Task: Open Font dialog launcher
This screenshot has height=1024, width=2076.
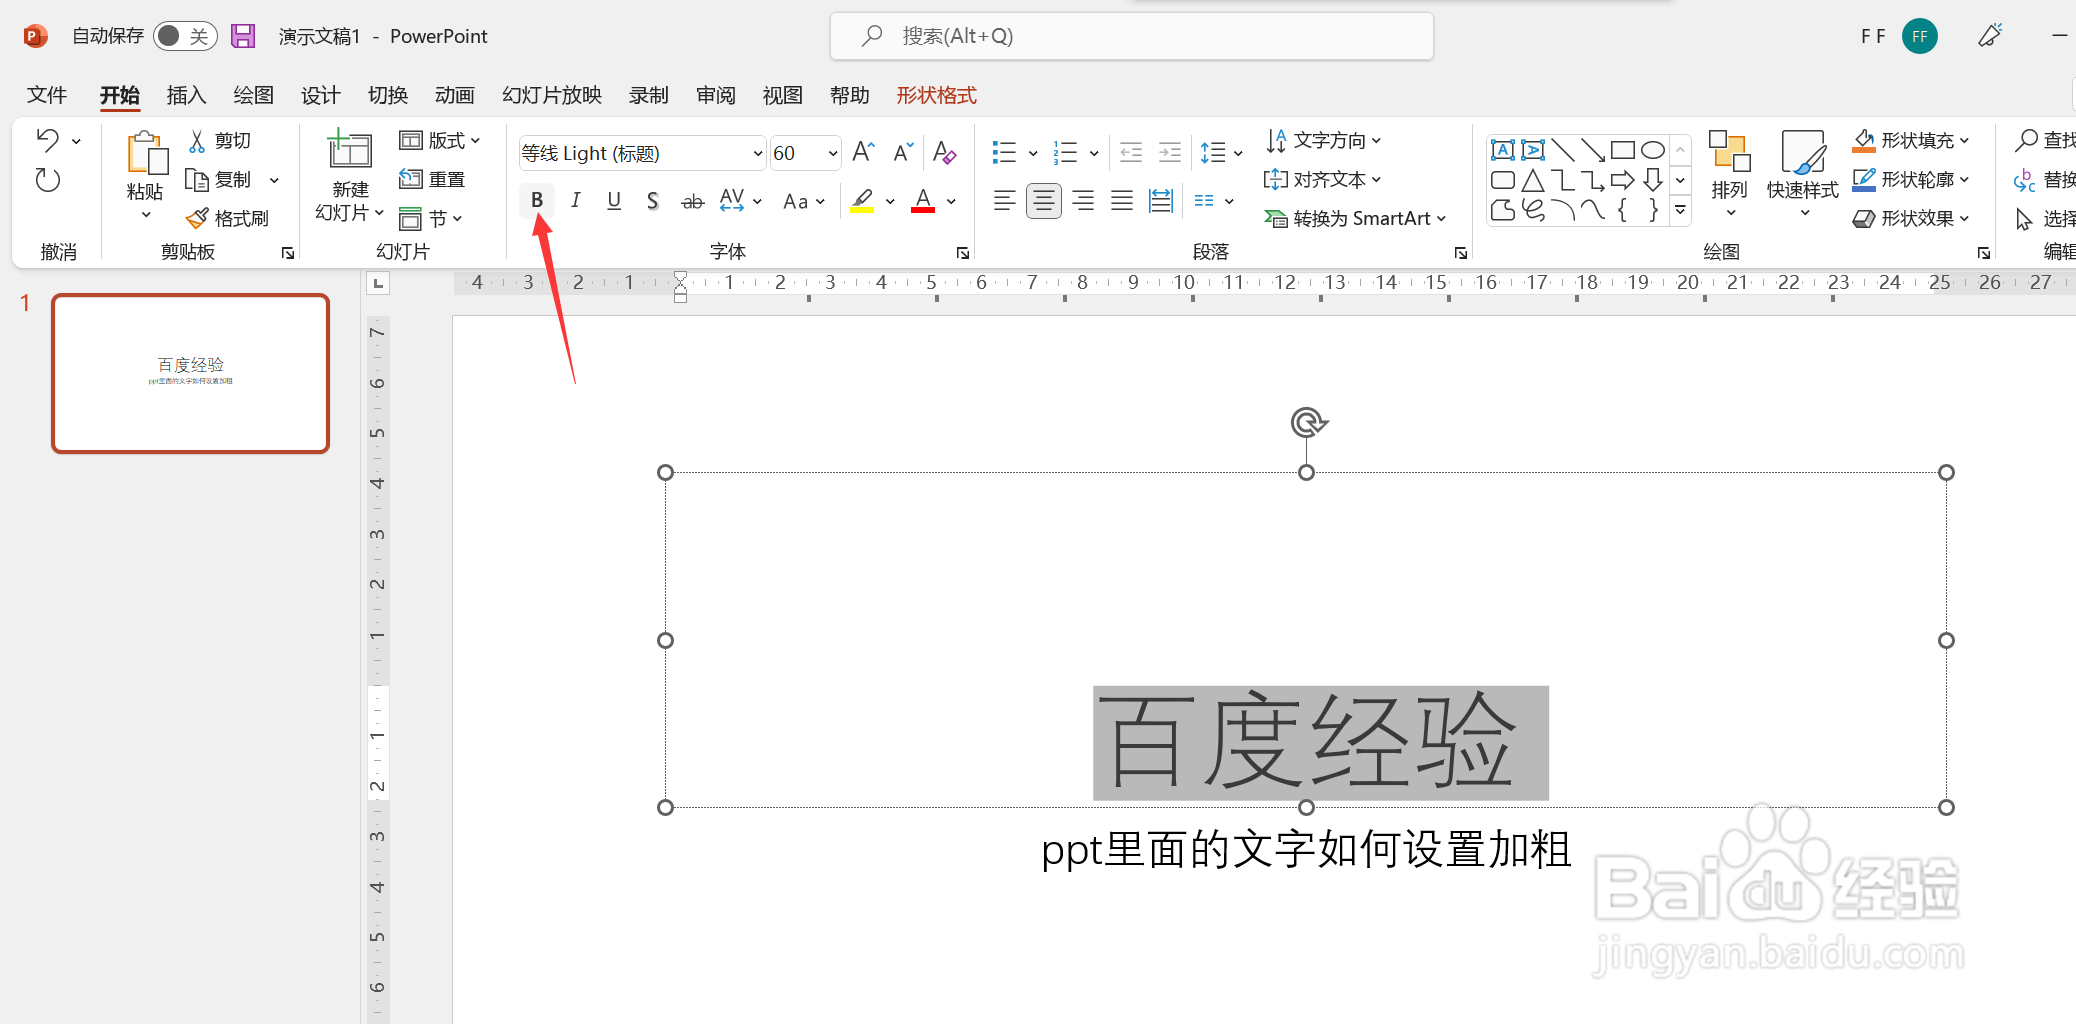Action: 963,253
